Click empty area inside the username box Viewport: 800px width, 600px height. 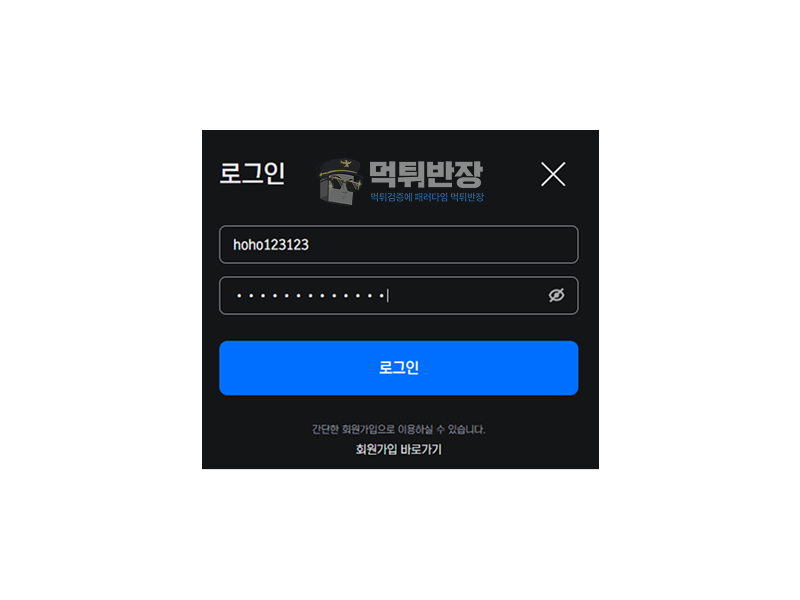pos(443,244)
